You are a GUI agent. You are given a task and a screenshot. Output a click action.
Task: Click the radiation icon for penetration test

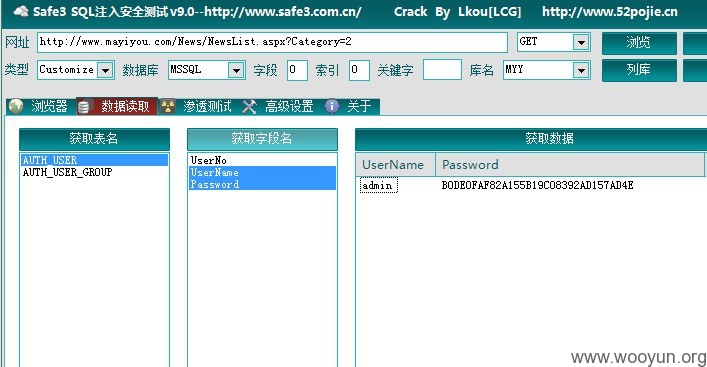(x=168, y=106)
